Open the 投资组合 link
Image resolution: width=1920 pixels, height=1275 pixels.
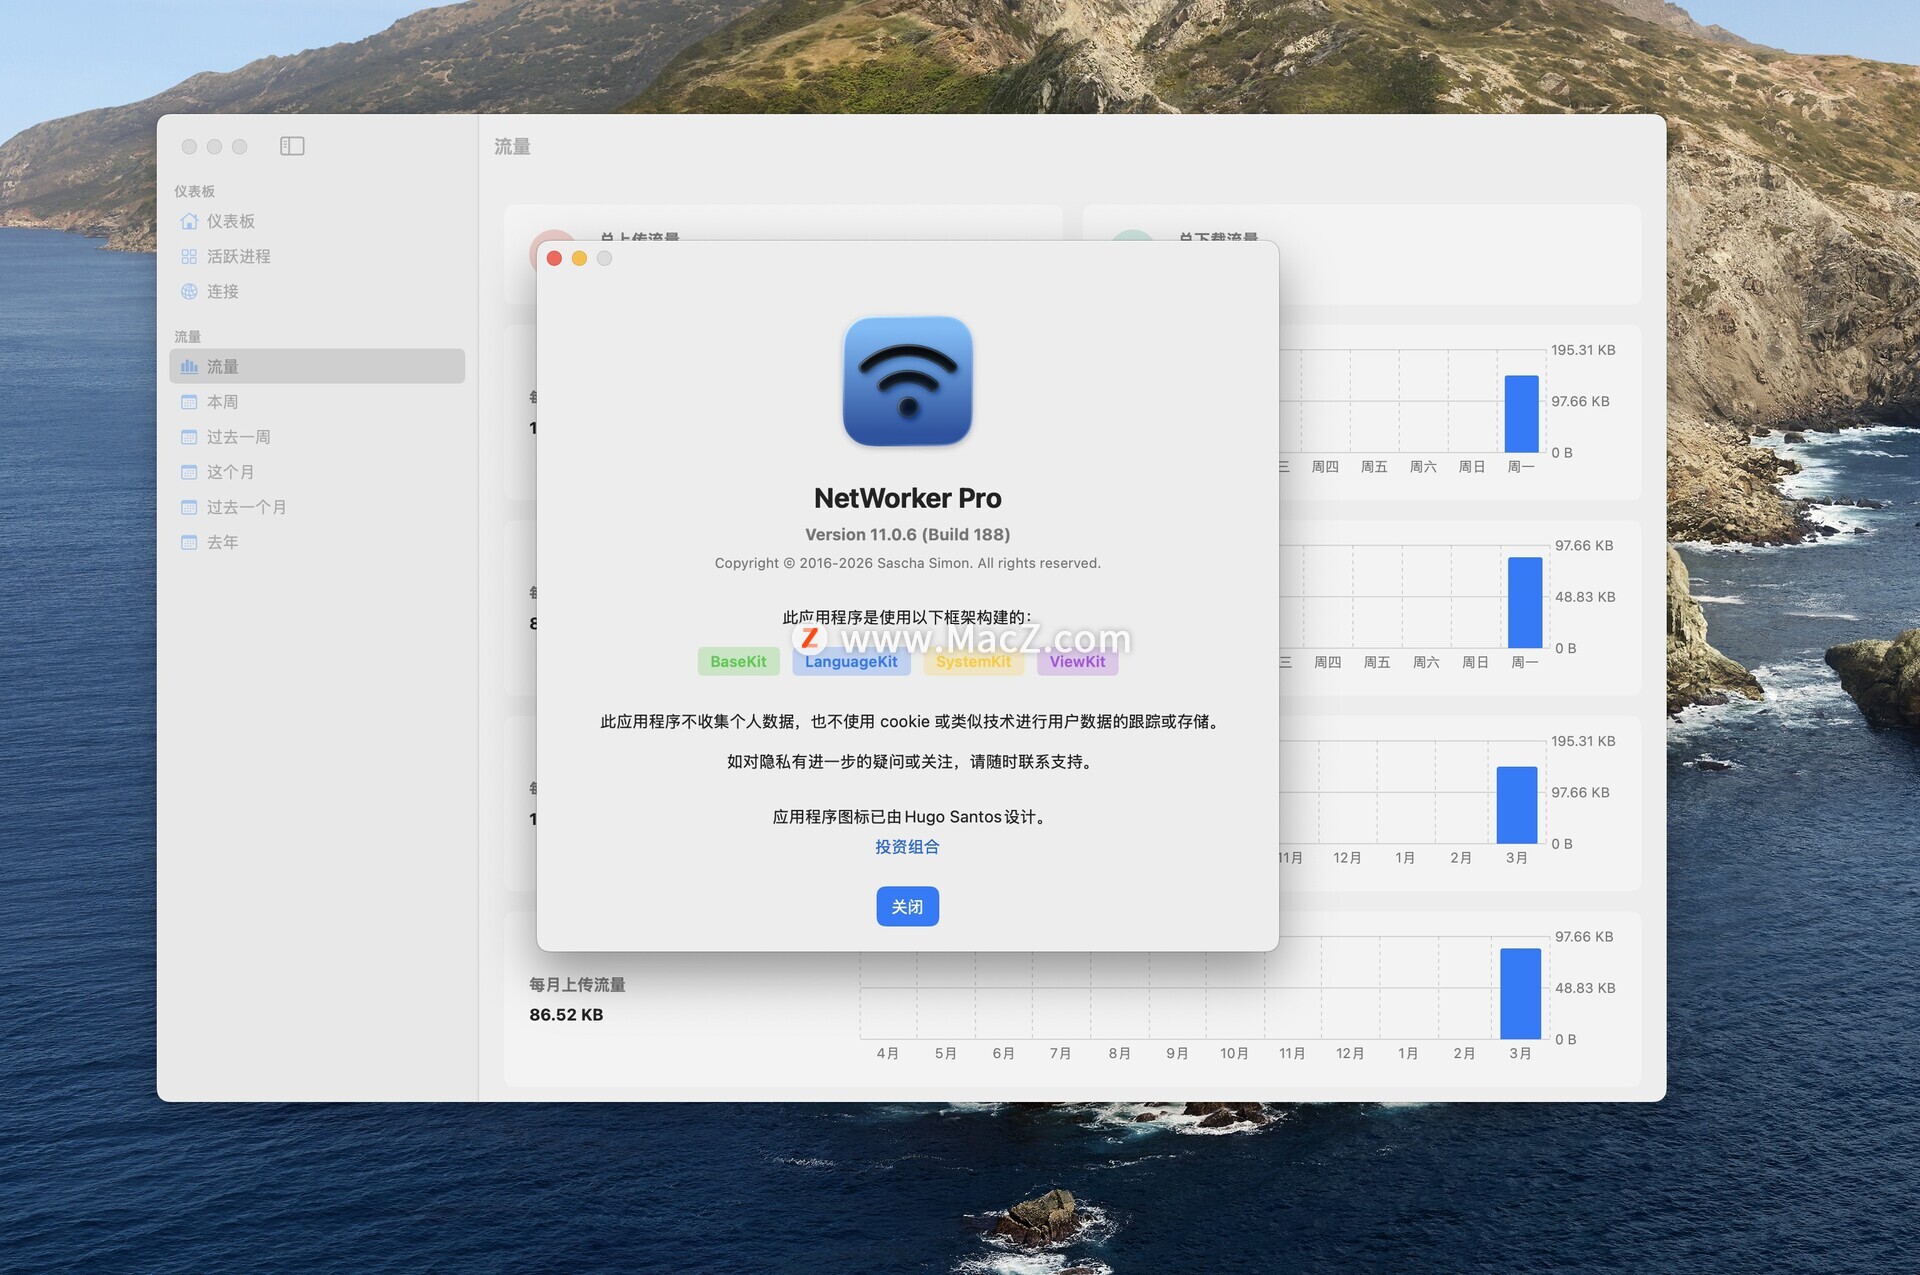(x=907, y=847)
